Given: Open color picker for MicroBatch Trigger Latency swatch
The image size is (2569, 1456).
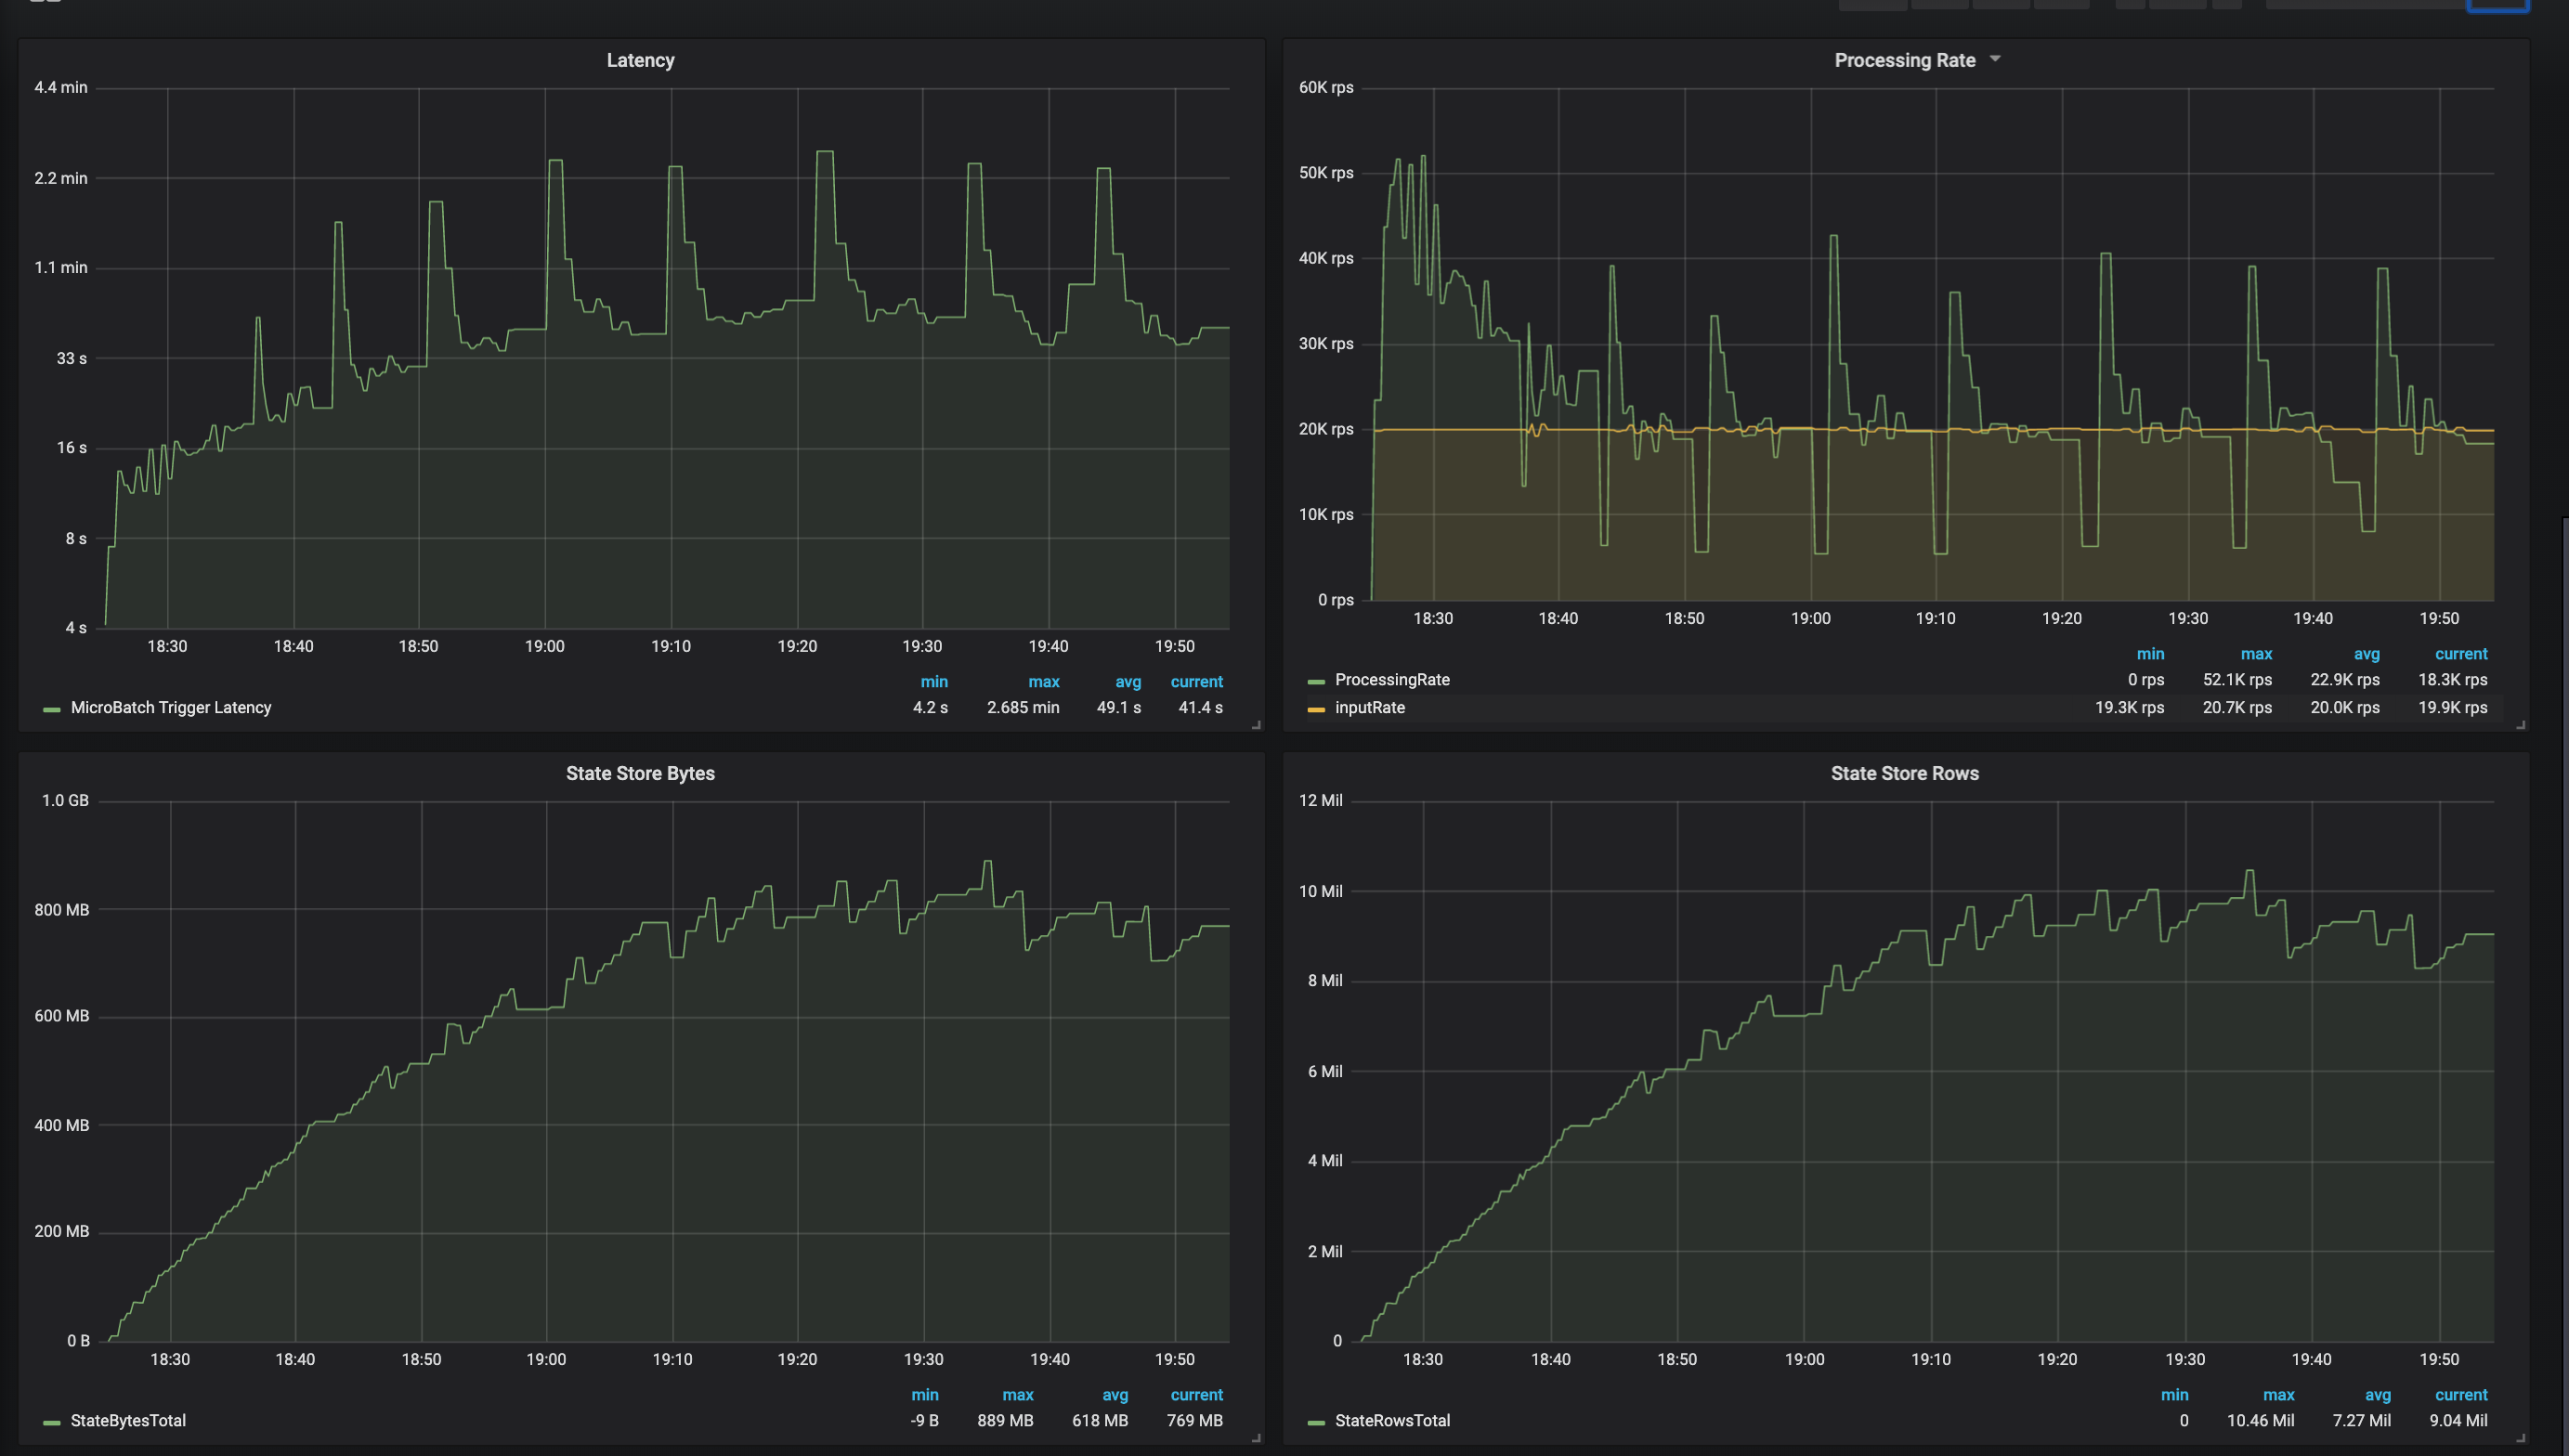Looking at the screenshot, I should pyautogui.click(x=52, y=709).
